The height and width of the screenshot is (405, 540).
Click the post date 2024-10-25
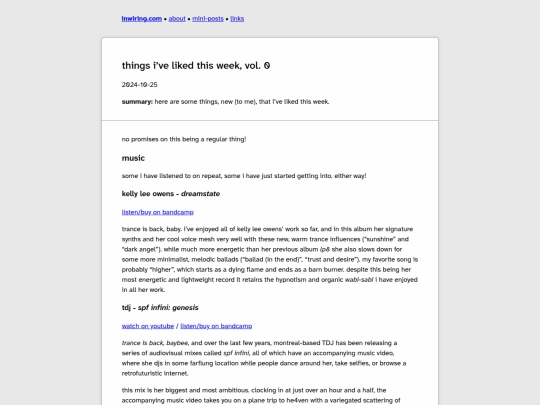pyautogui.click(x=139, y=85)
